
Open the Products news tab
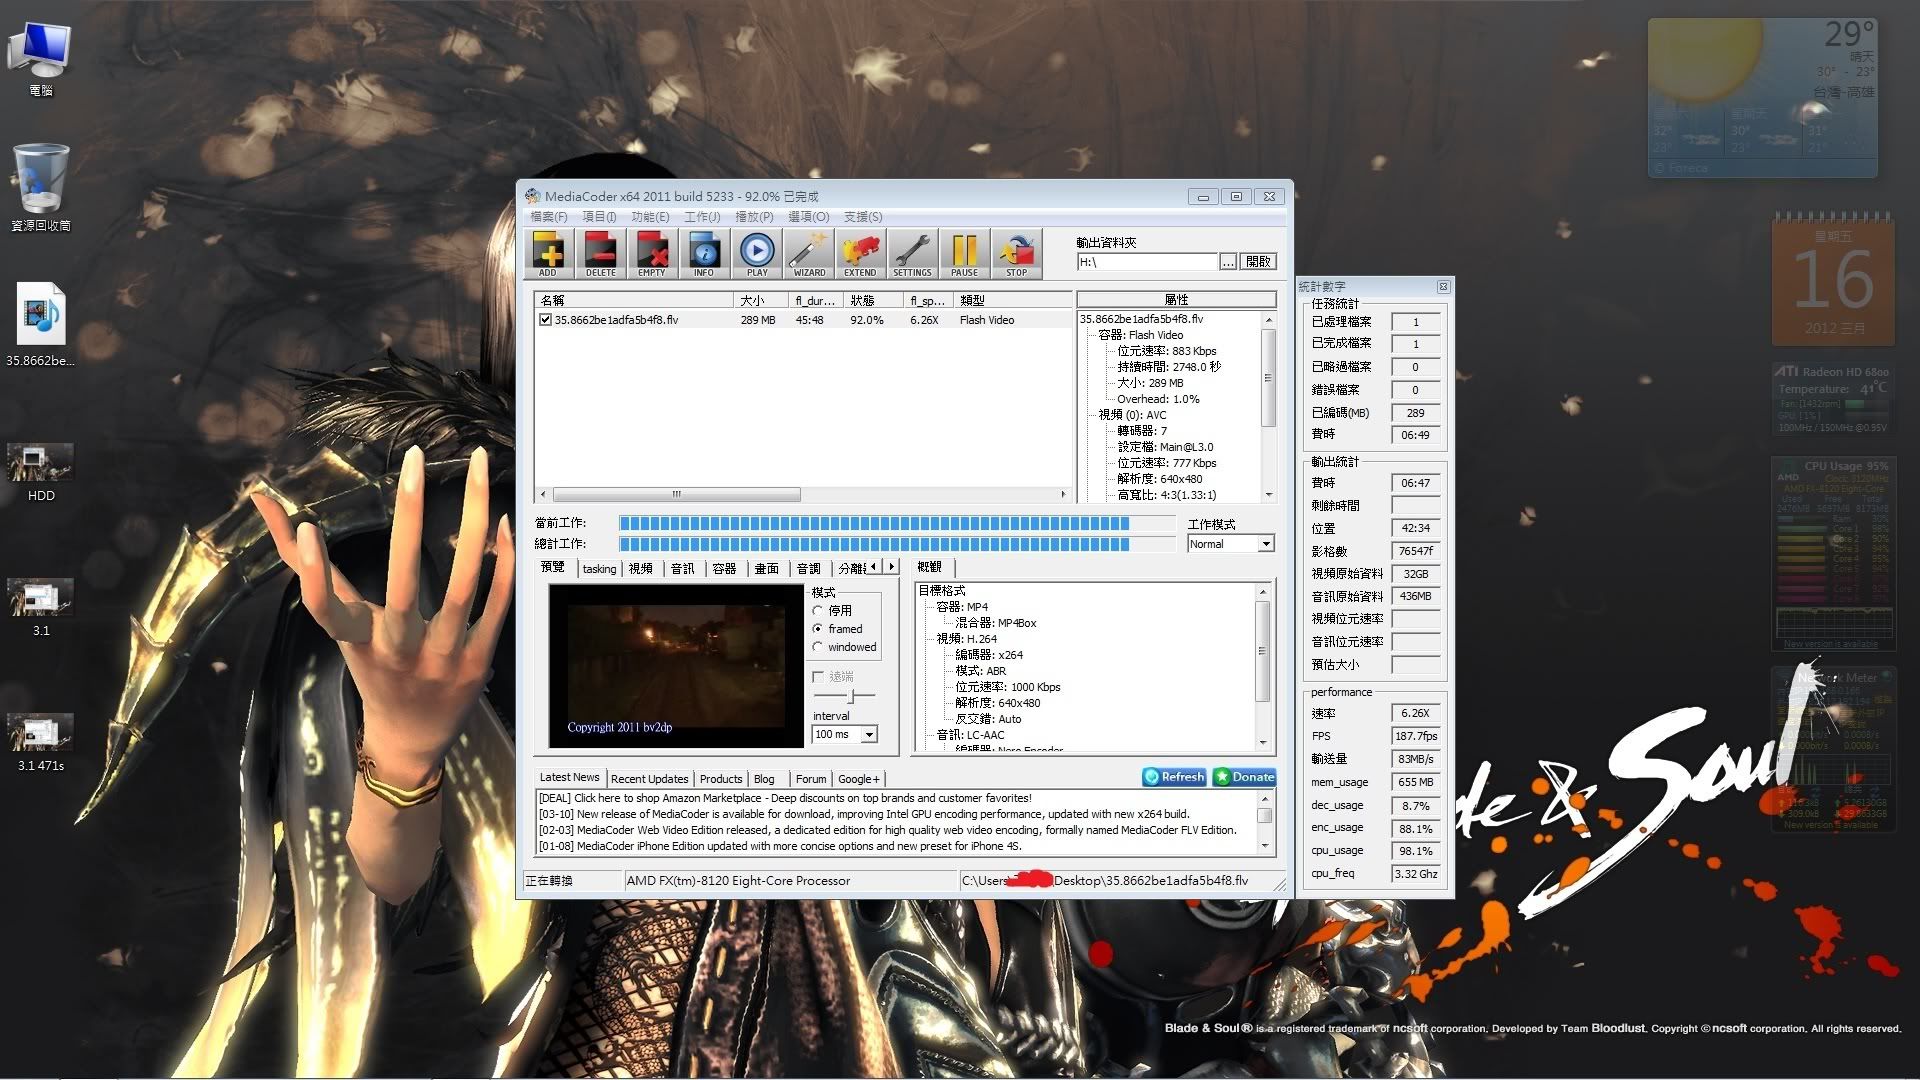(721, 779)
